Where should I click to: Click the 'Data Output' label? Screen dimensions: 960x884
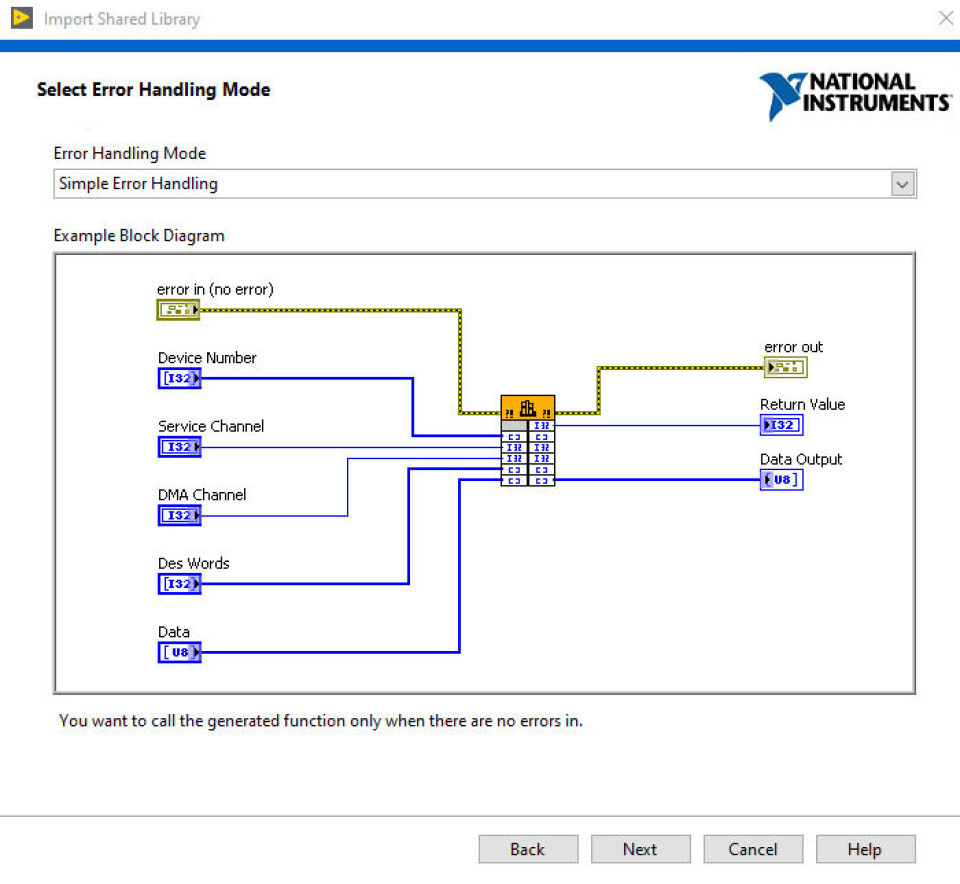801,459
